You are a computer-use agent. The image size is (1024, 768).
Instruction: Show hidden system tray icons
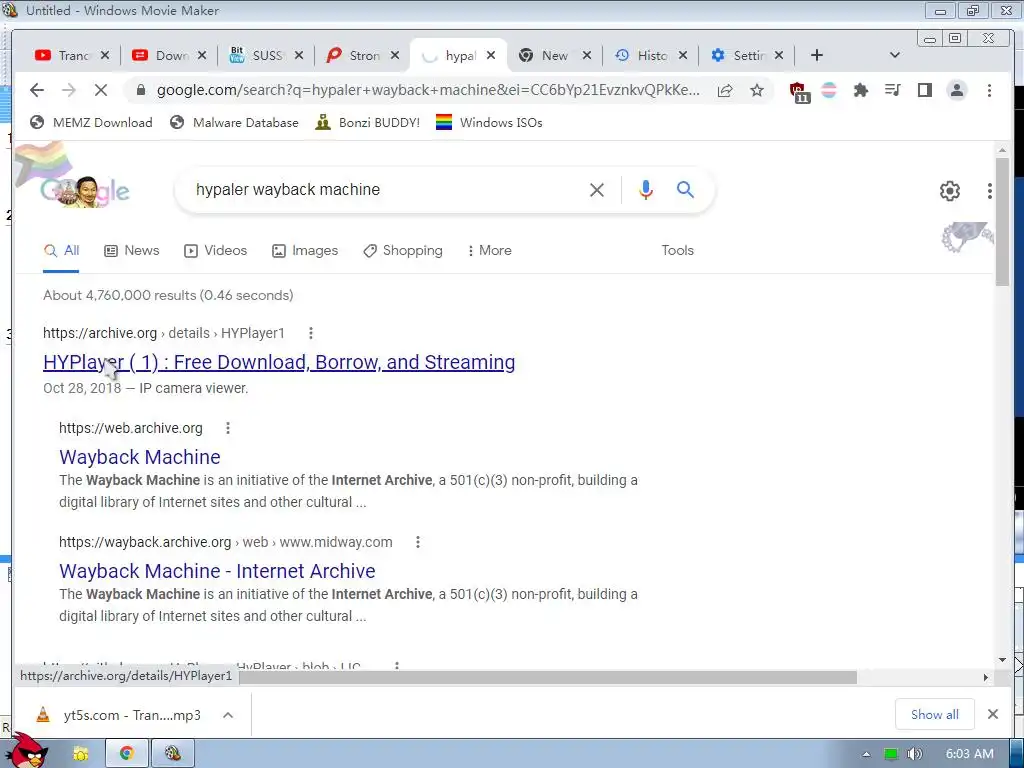[866, 754]
